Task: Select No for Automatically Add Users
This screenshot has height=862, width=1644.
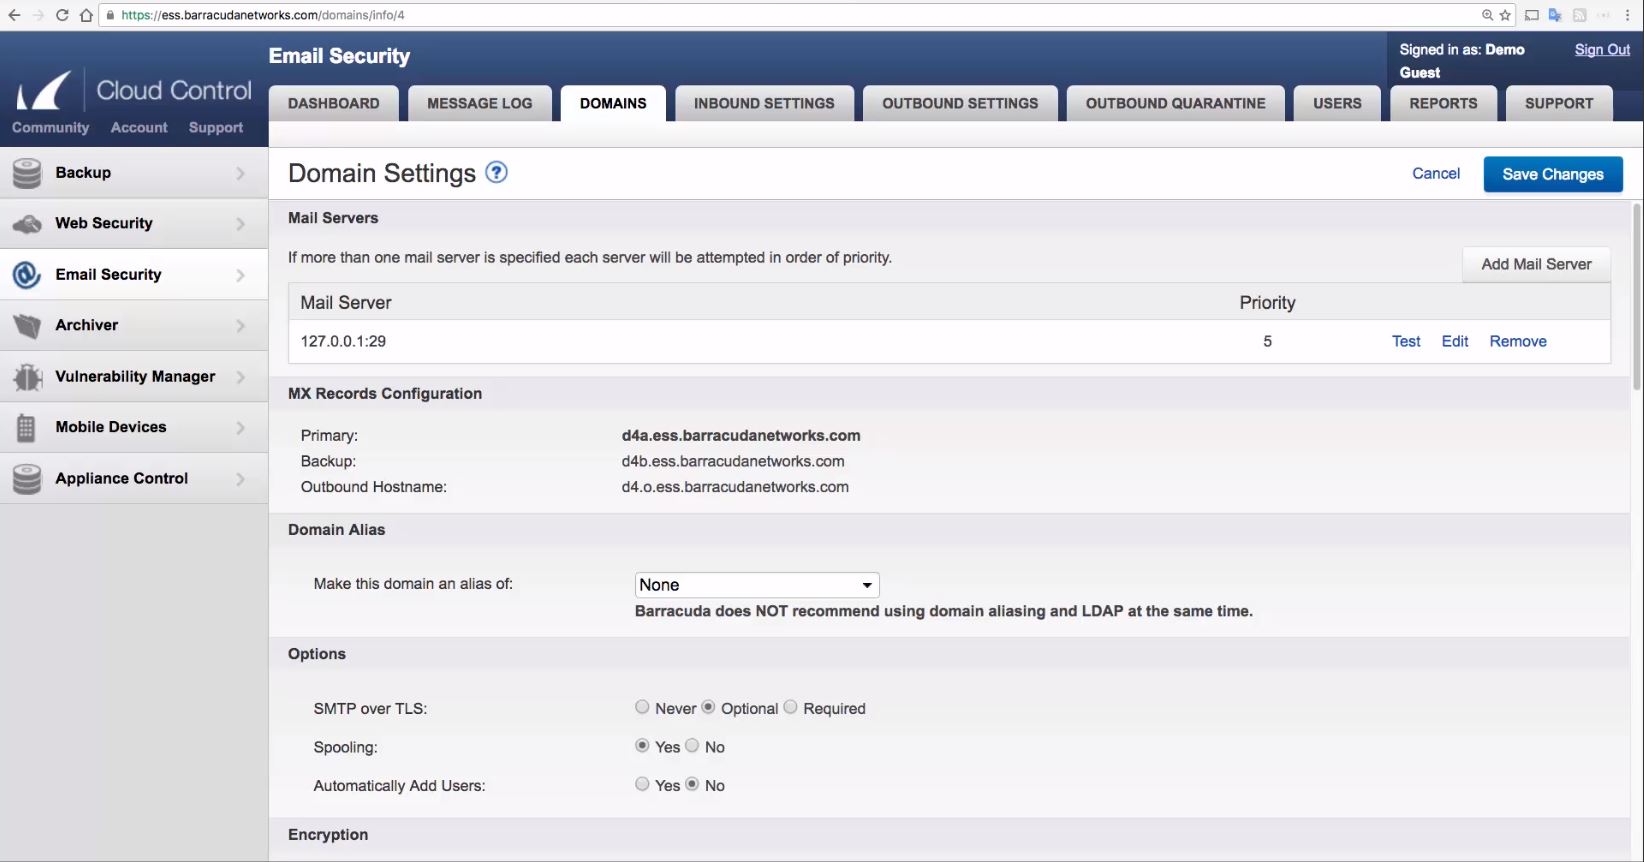Action: click(692, 784)
